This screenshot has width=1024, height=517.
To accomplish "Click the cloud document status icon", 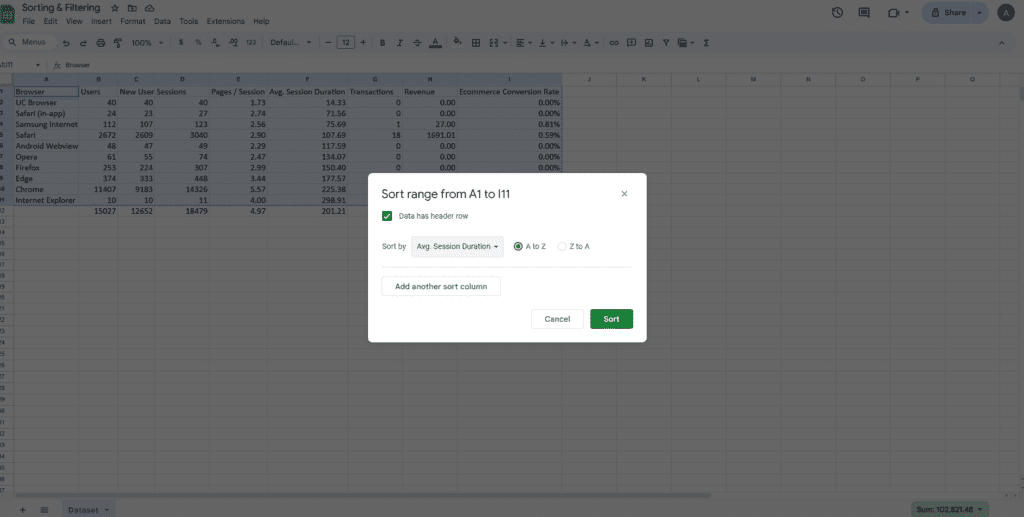I will pos(150,8).
